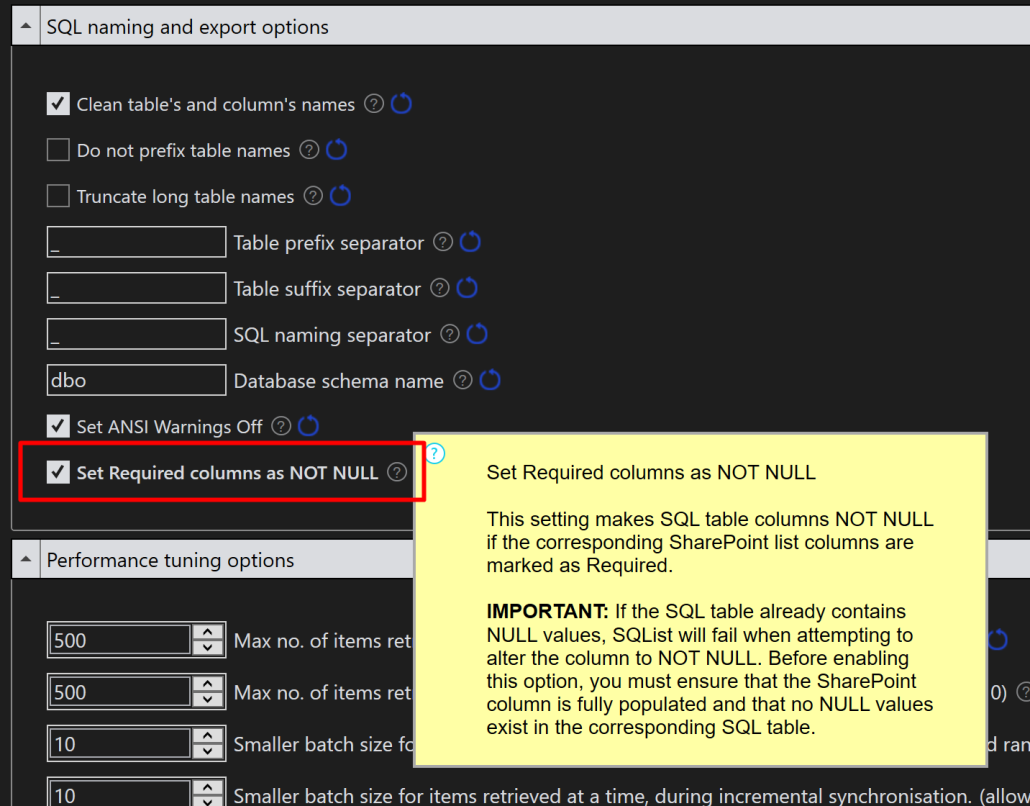Reset SQL naming separator value
The height and width of the screenshot is (806, 1030).
click(477, 334)
